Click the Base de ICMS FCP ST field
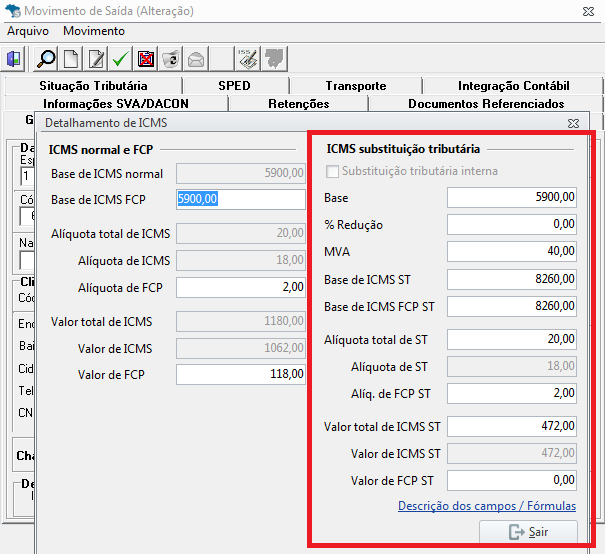 pos(512,306)
